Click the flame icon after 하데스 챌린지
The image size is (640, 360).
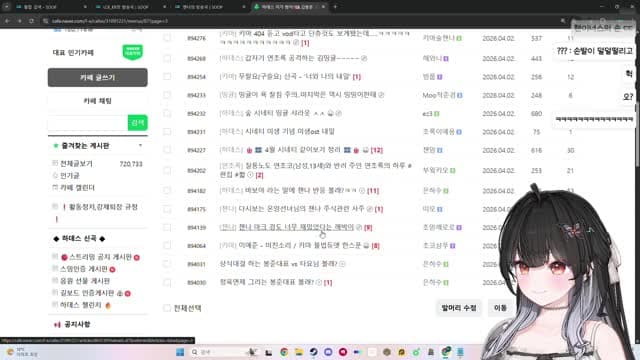(x=108, y=305)
